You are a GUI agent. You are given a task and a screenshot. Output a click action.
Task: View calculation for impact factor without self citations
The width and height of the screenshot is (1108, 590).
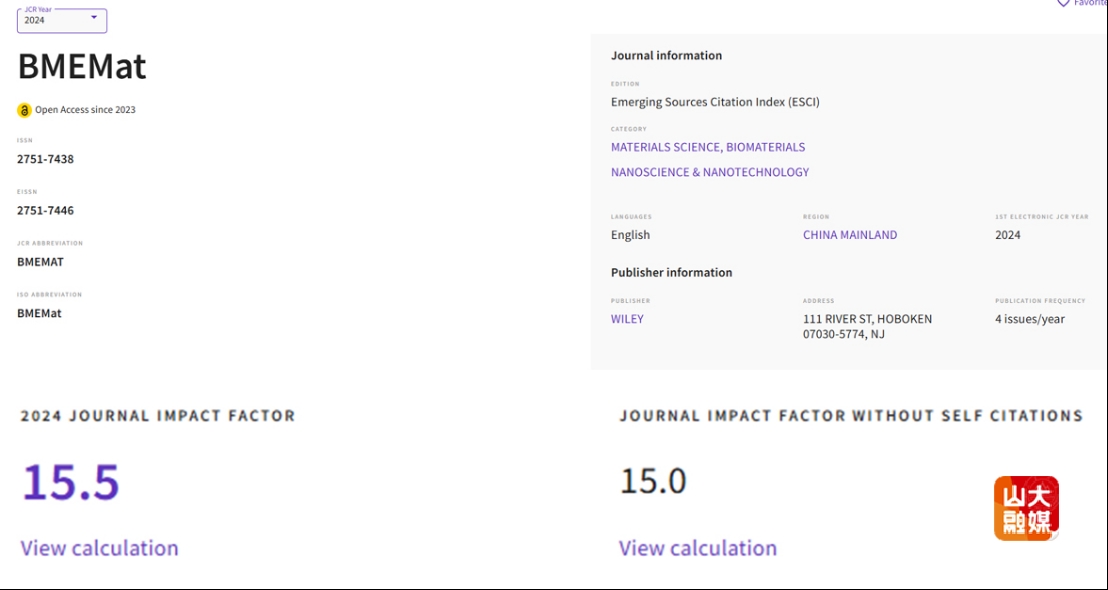(698, 548)
